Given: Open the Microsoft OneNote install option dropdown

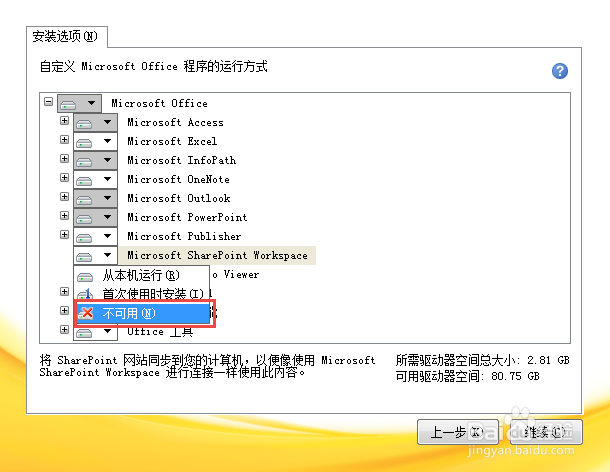Looking at the screenshot, I should pyautogui.click(x=95, y=179).
